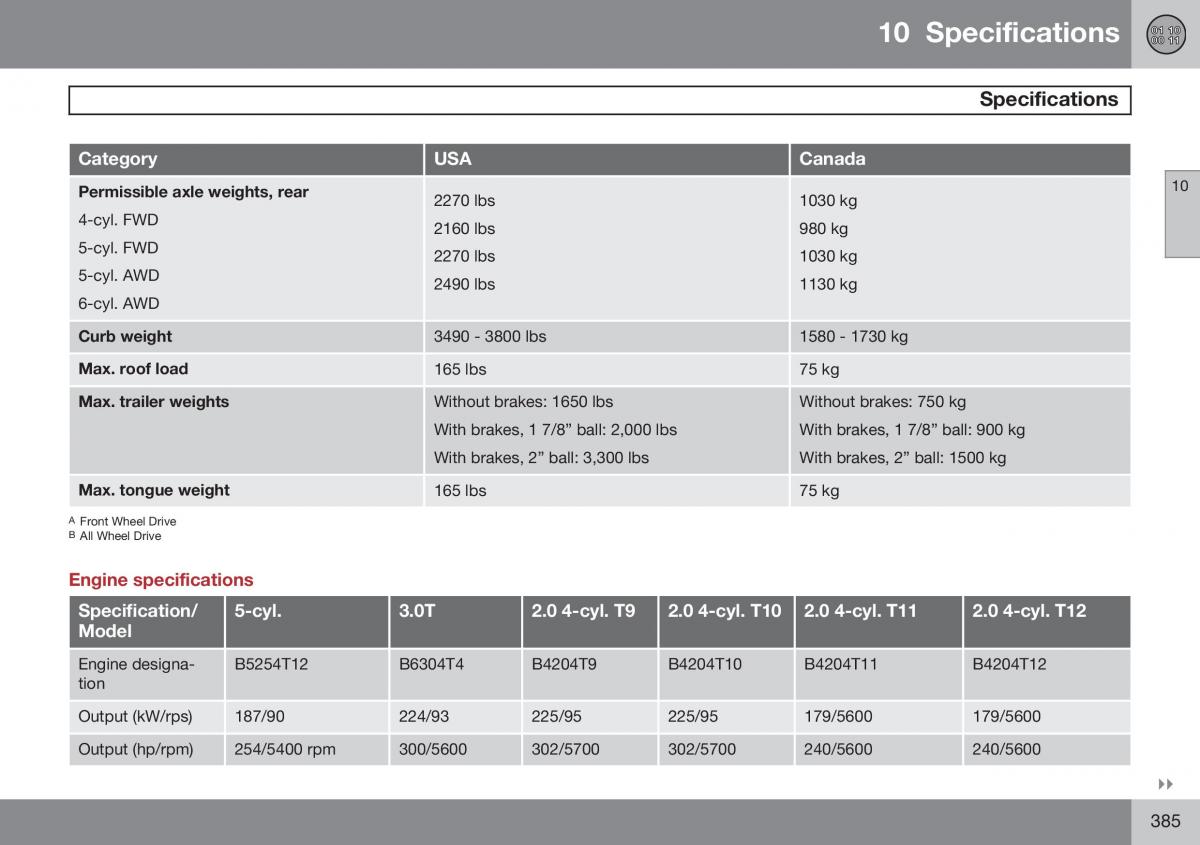Select 'Without brakes: 1650 lbs'

(x=523, y=402)
